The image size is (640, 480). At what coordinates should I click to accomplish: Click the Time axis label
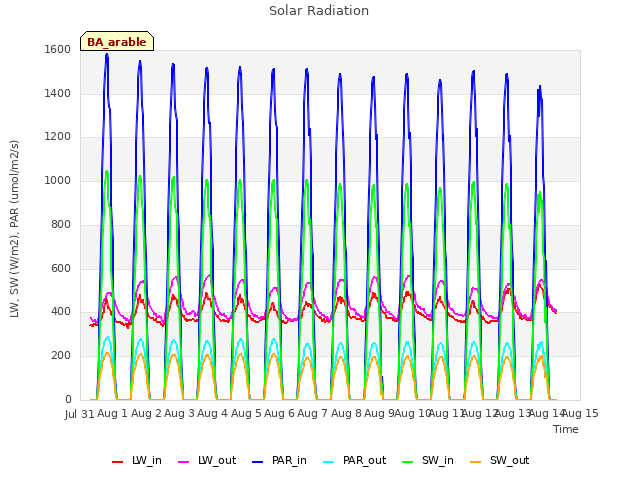[x=566, y=429]
